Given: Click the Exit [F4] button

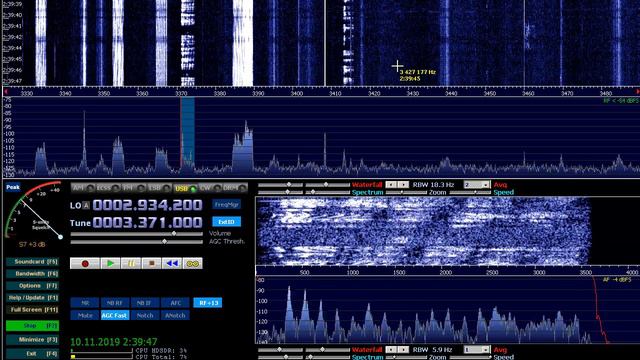Looking at the screenshot, I should coord(32,353).
